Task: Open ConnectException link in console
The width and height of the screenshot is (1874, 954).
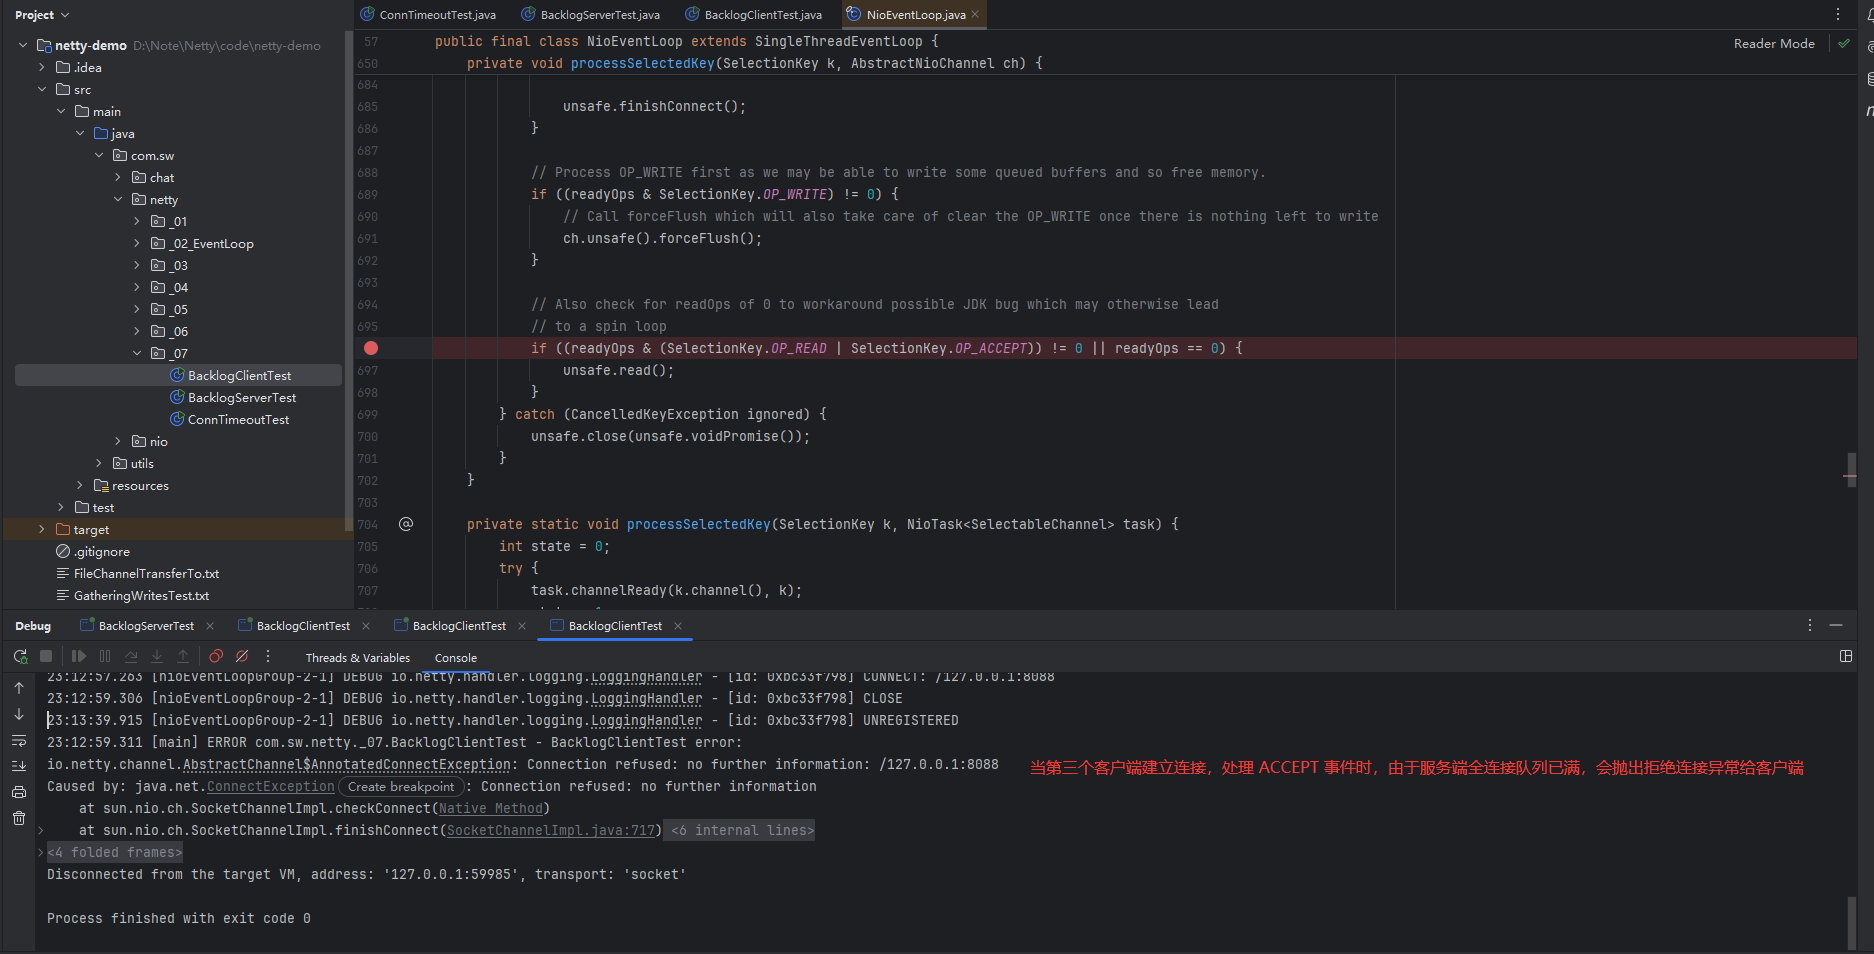Action: pos(271,786)
